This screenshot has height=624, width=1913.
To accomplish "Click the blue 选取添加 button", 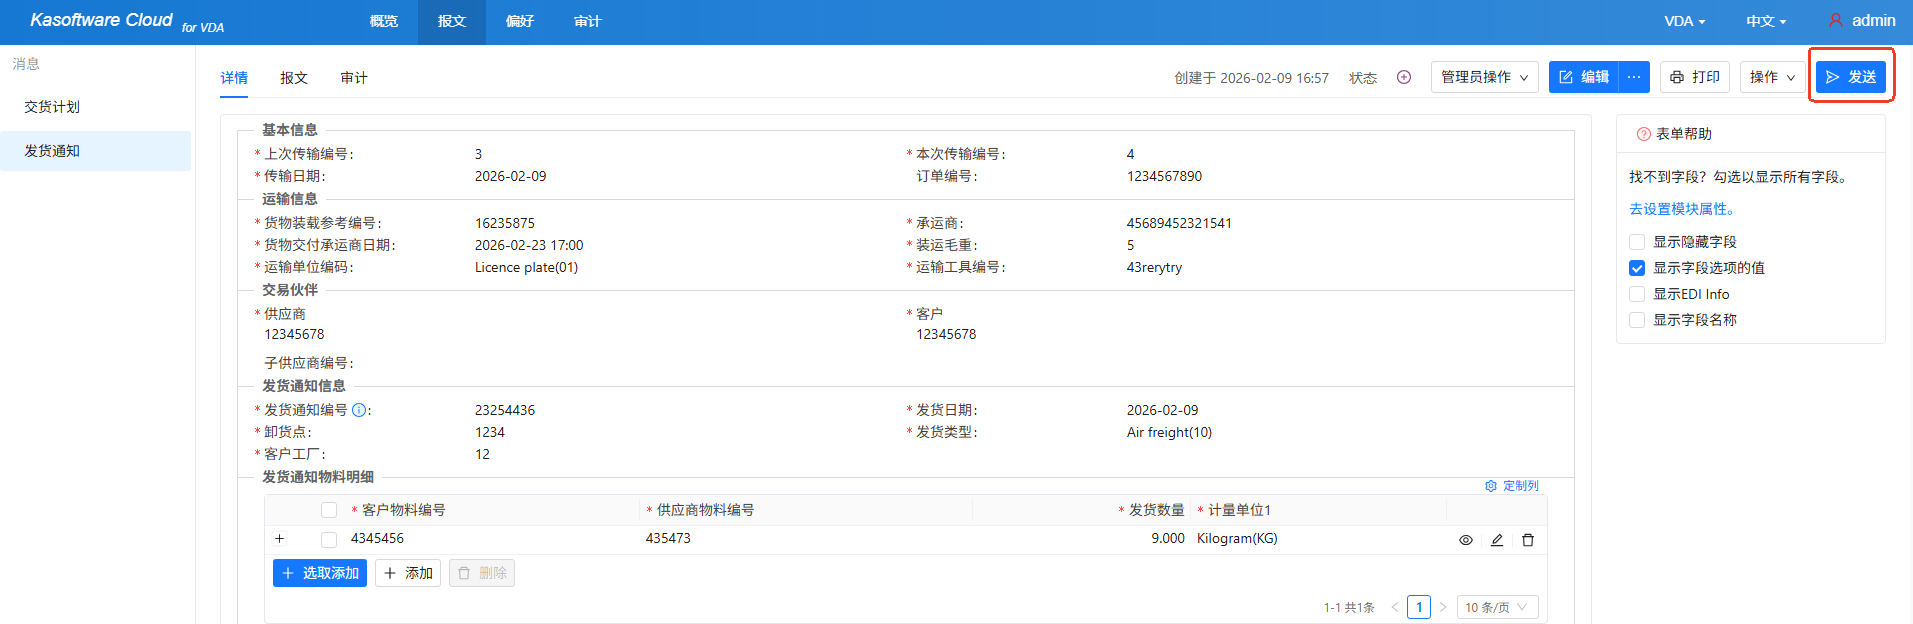I will [x=320, y=573].
